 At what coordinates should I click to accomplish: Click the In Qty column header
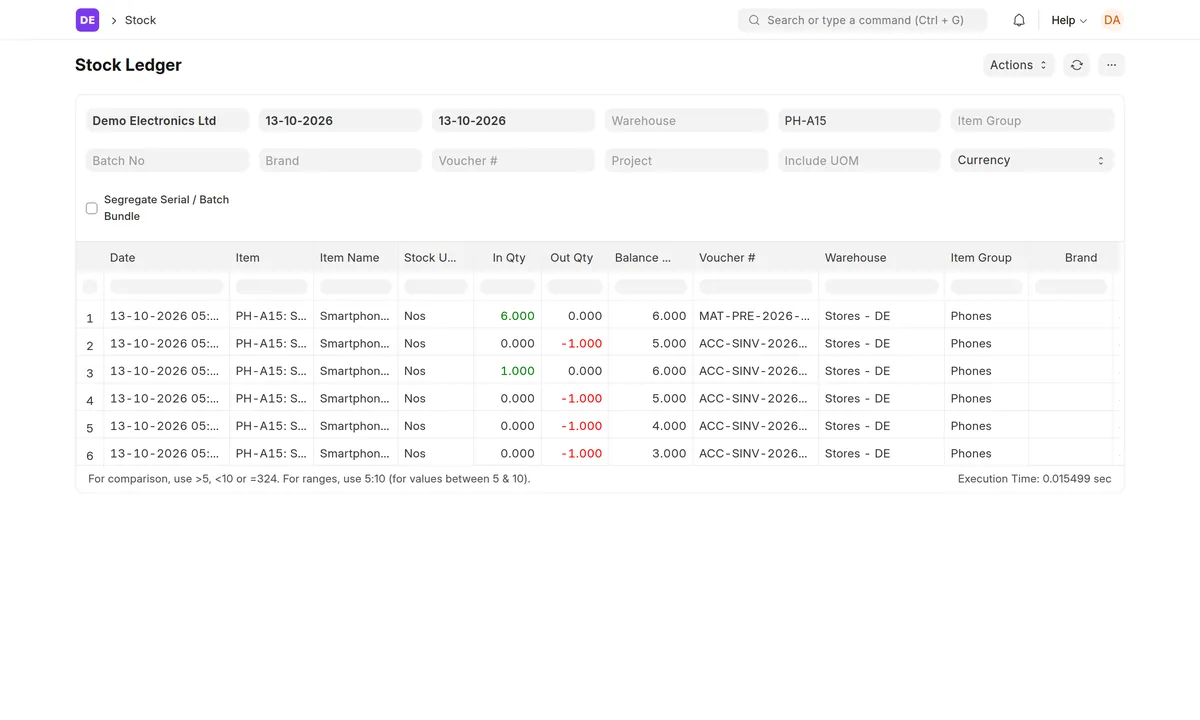508,257
